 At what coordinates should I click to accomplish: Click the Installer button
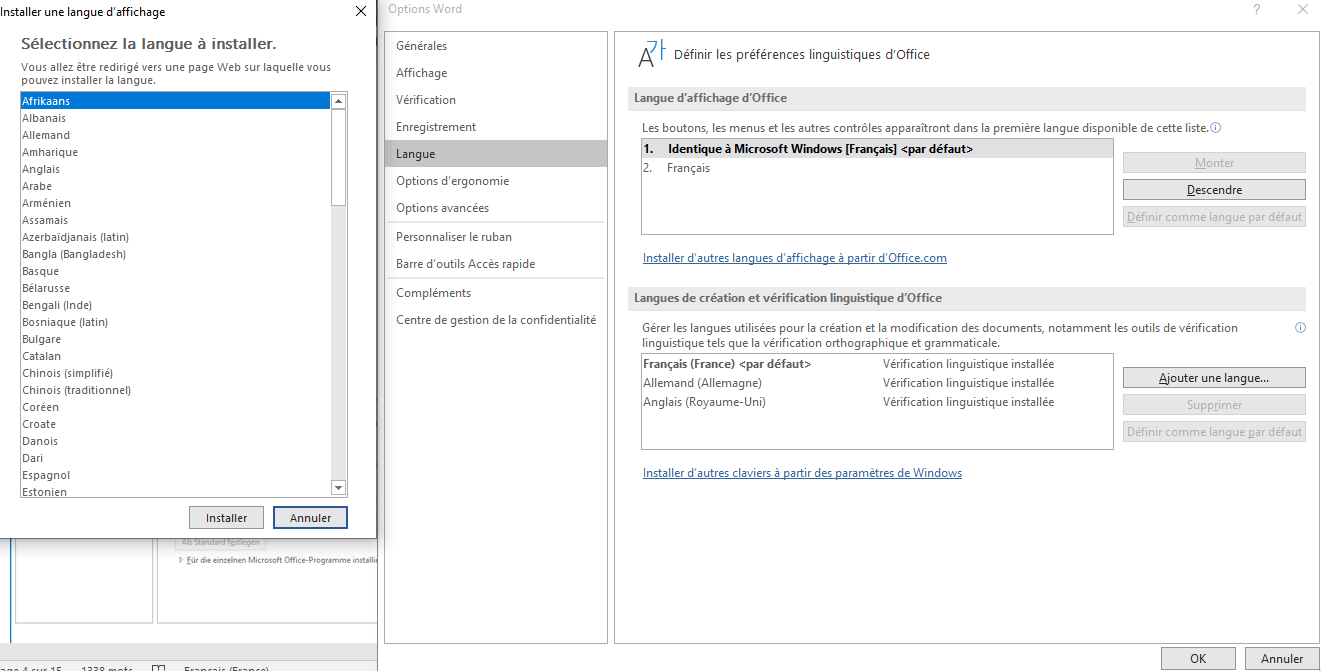tap(226, 518)
